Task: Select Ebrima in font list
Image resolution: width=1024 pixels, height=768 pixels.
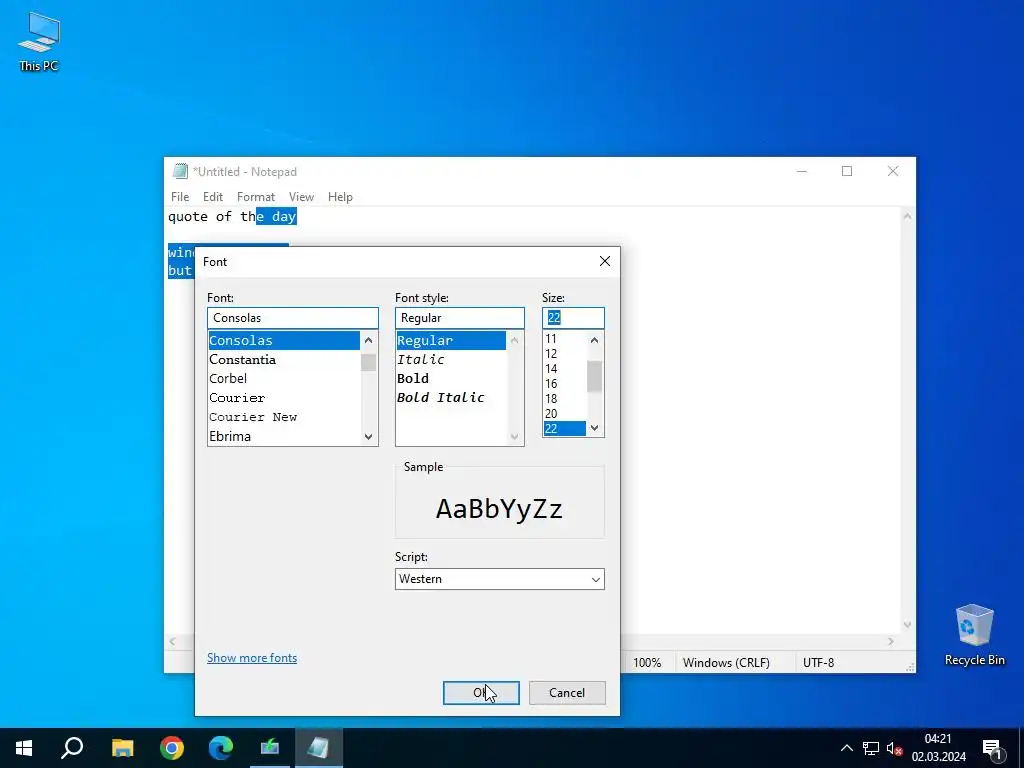Action: point(283,436)
